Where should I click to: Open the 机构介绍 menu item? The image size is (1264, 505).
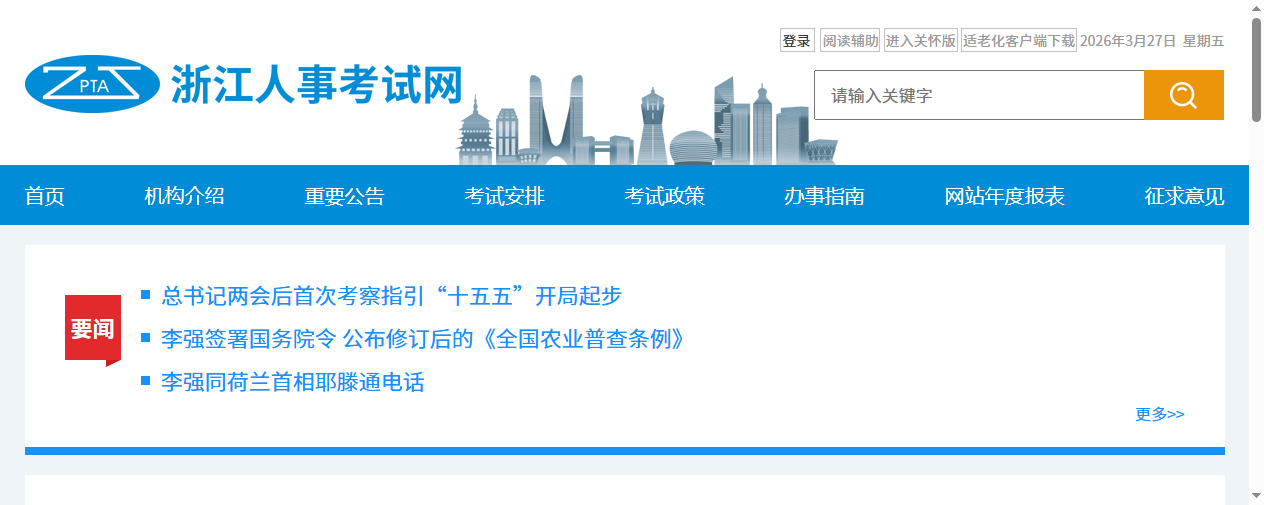(x=184, y=196)
